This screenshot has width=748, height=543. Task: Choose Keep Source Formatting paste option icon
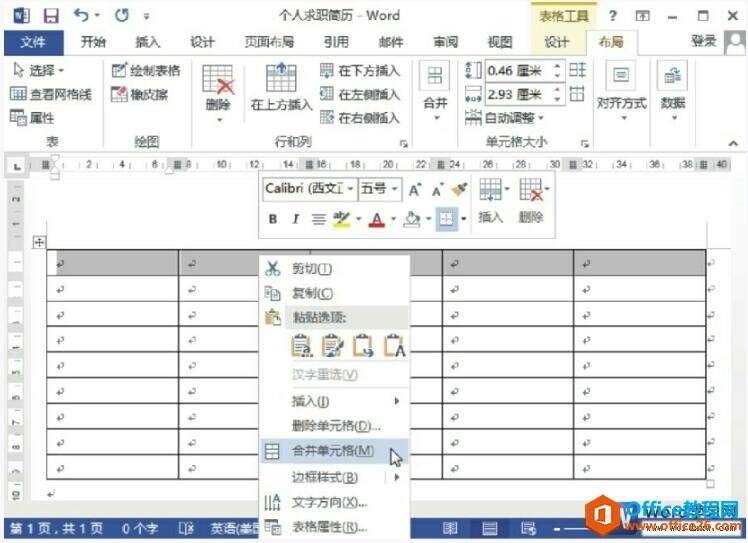click(x=302, y=345)
